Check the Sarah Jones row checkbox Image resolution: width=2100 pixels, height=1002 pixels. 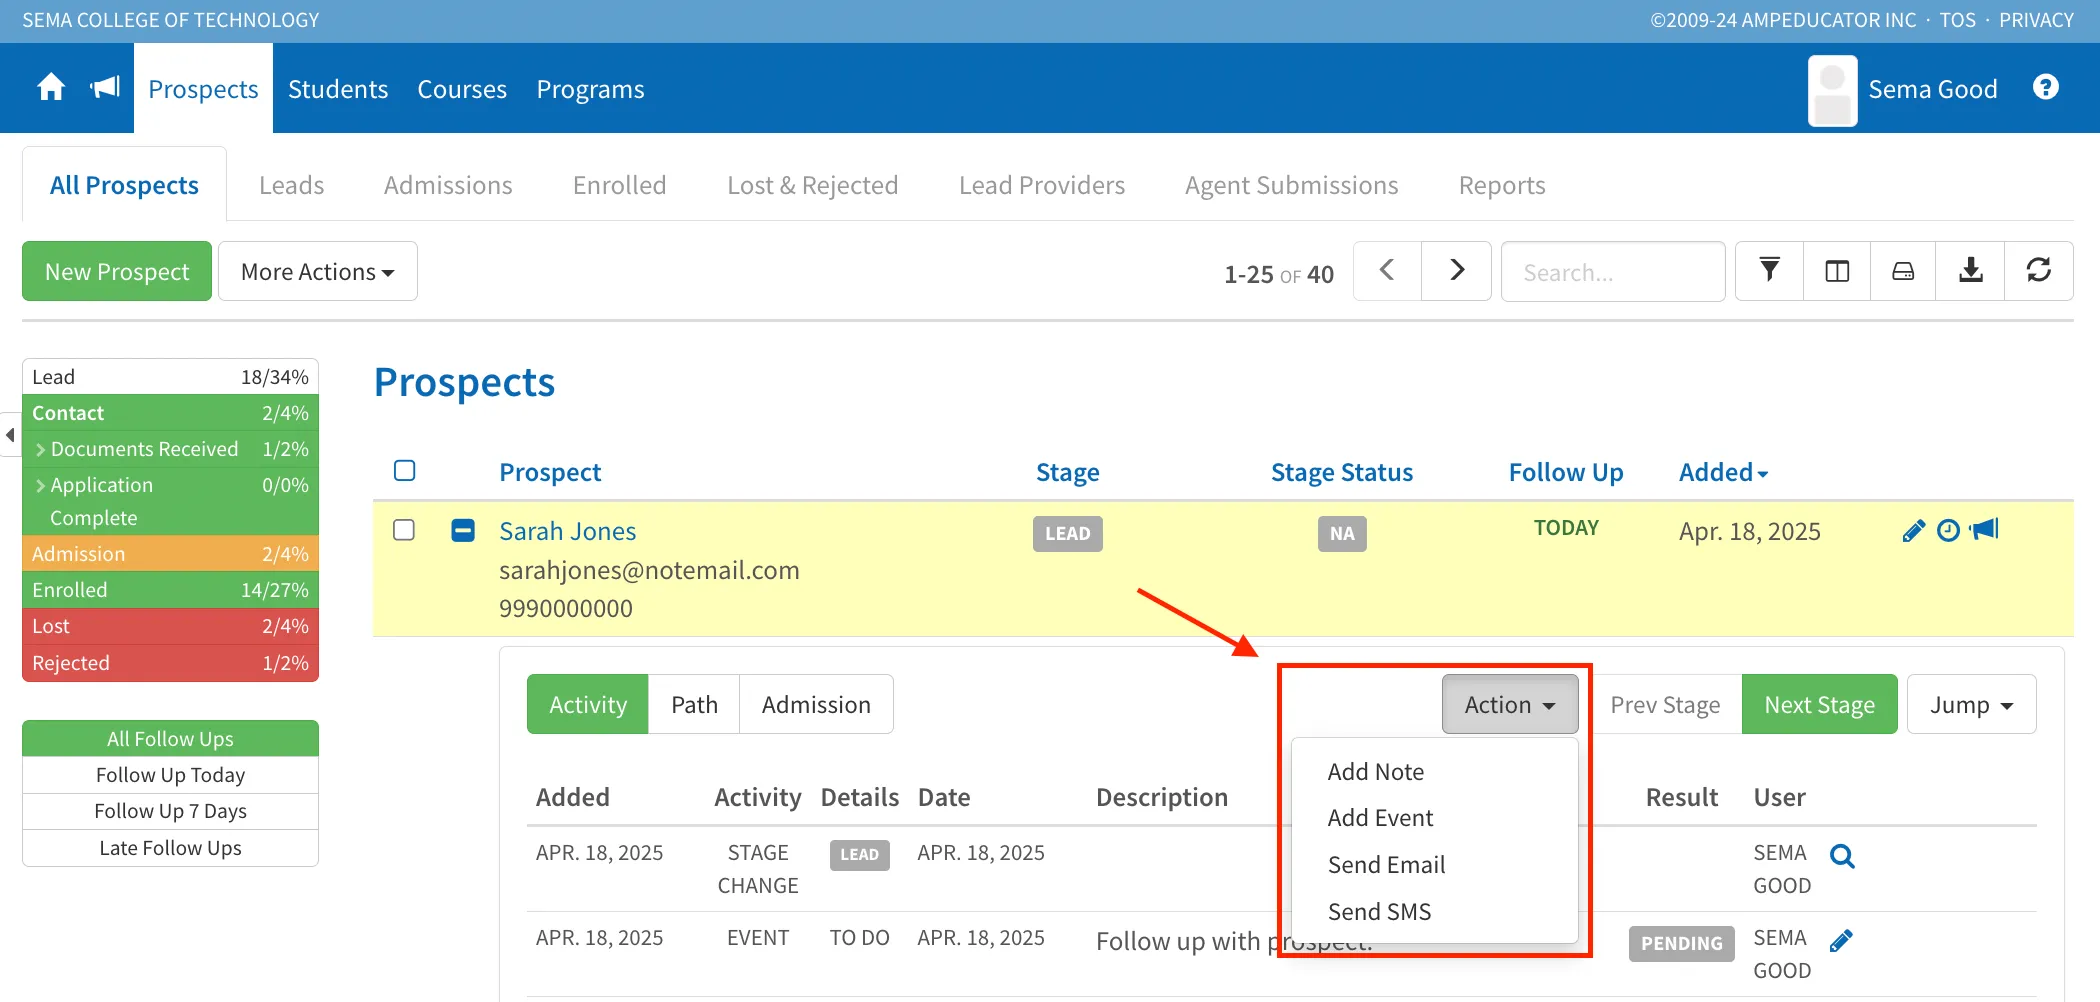405,530
